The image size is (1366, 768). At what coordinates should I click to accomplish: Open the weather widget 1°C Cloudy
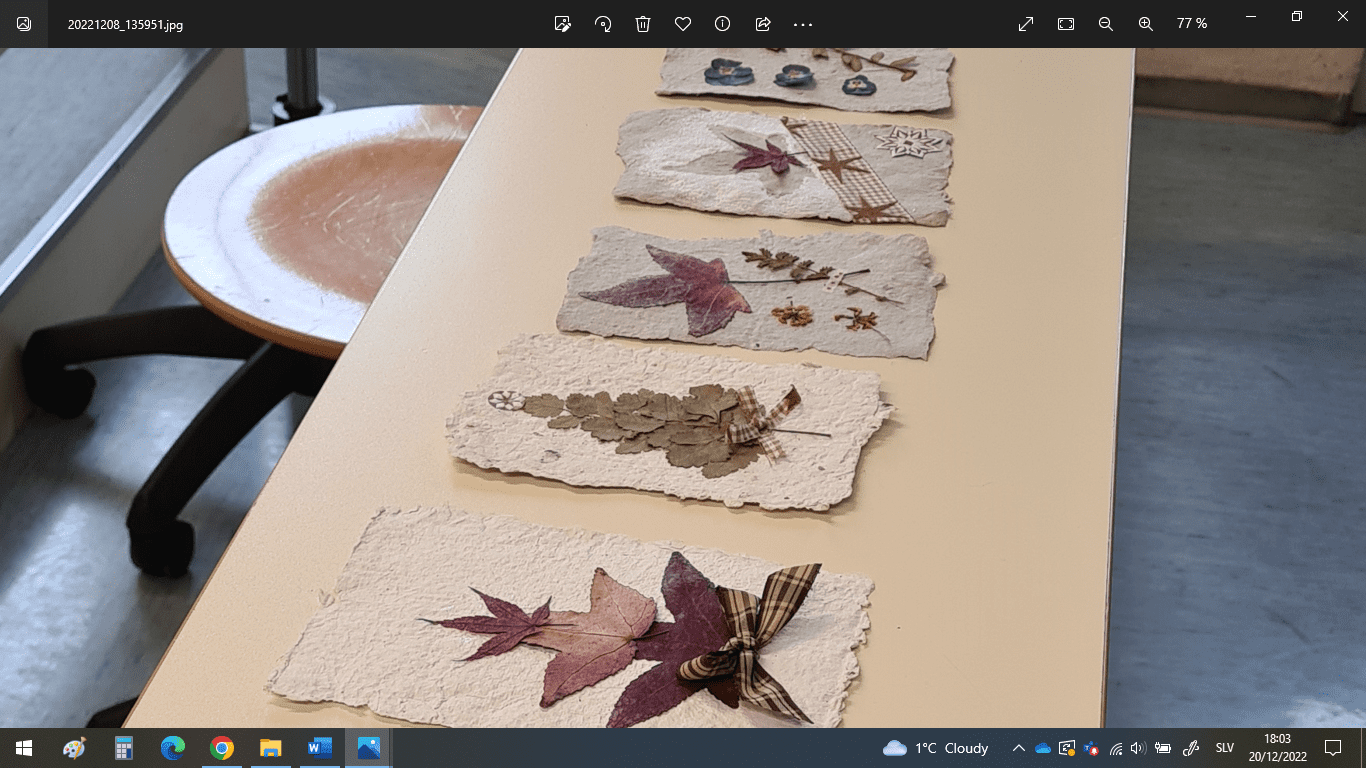[936, 748]
